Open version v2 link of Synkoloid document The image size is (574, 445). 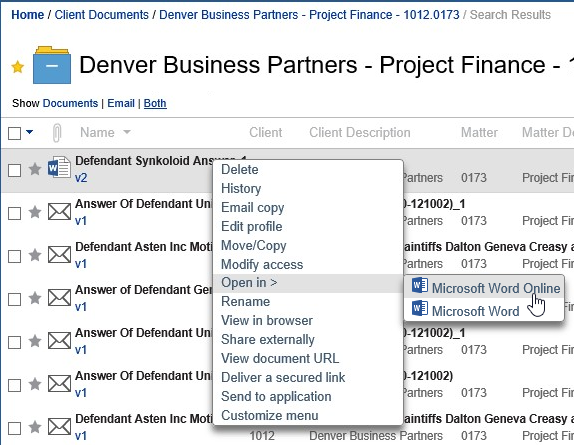tap(81, 178)
